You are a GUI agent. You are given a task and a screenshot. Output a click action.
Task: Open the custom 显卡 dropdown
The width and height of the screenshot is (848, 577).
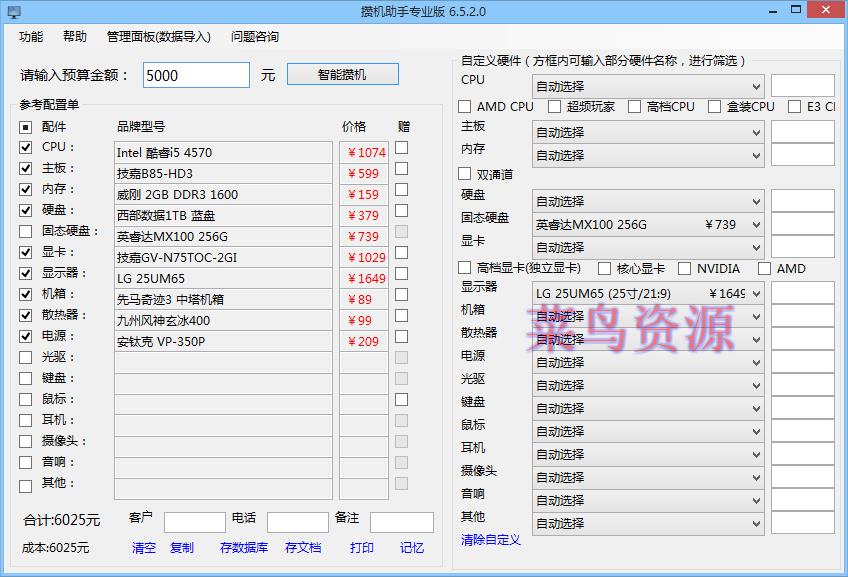pyautogui.click(x=648, y=247)
